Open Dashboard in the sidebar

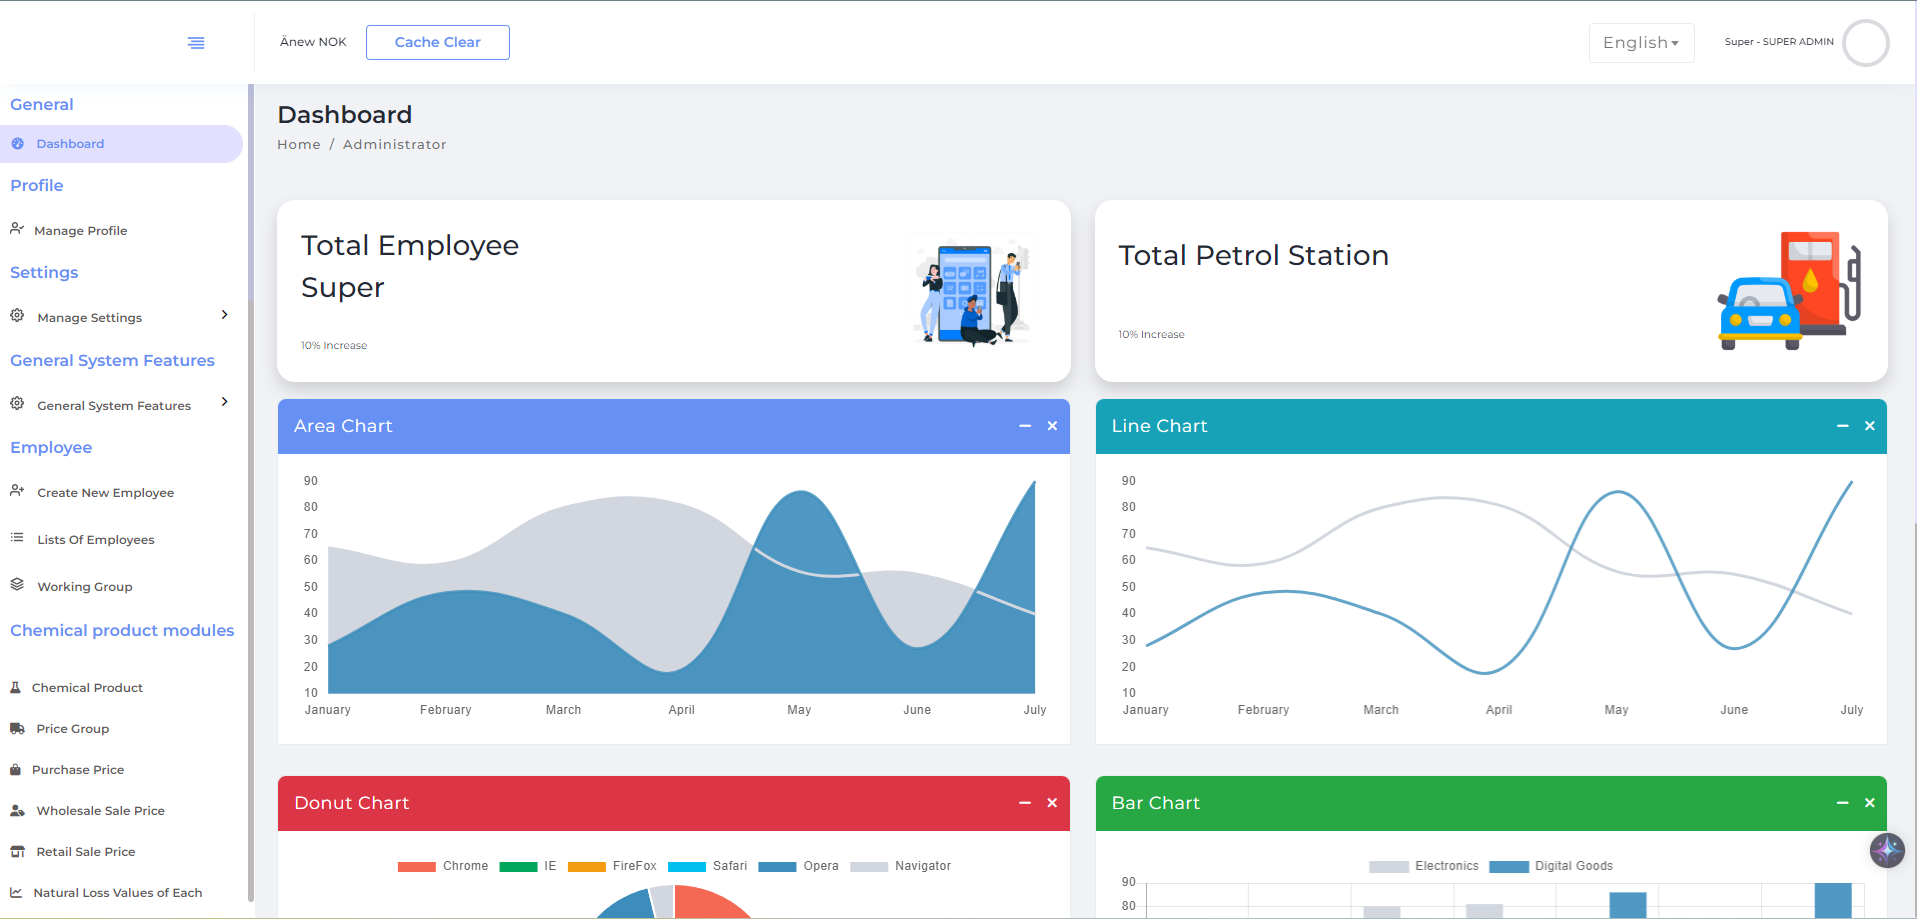(x=70, y=144)
